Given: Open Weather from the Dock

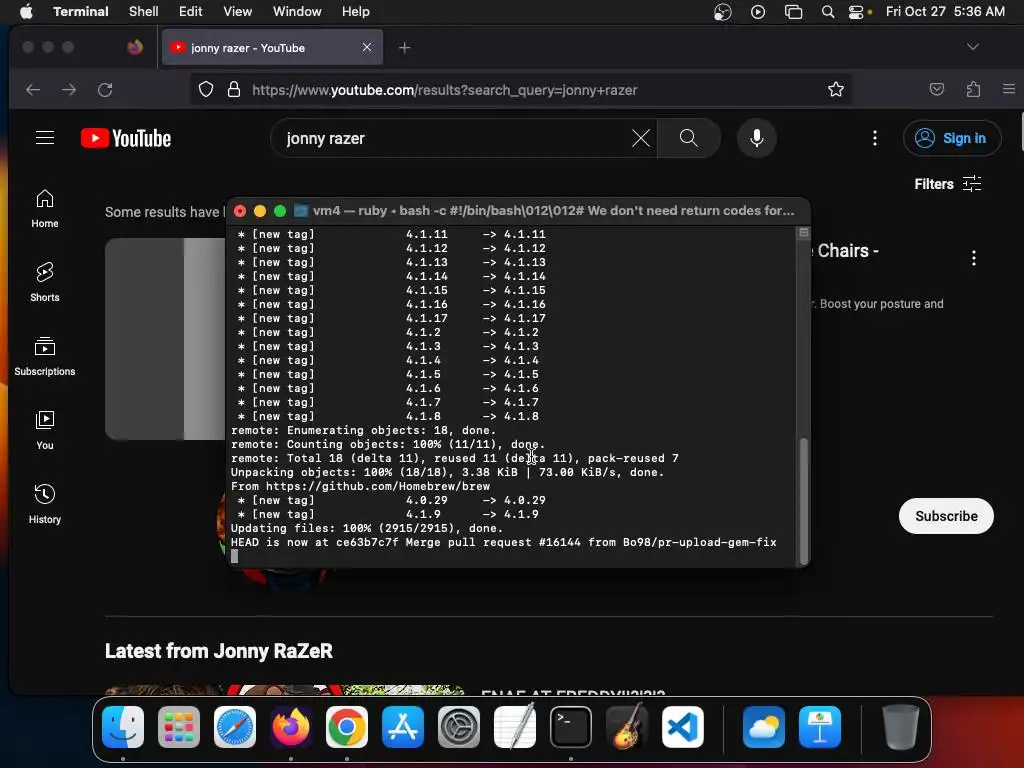Looking at the screenshot, I should point(763,727).
